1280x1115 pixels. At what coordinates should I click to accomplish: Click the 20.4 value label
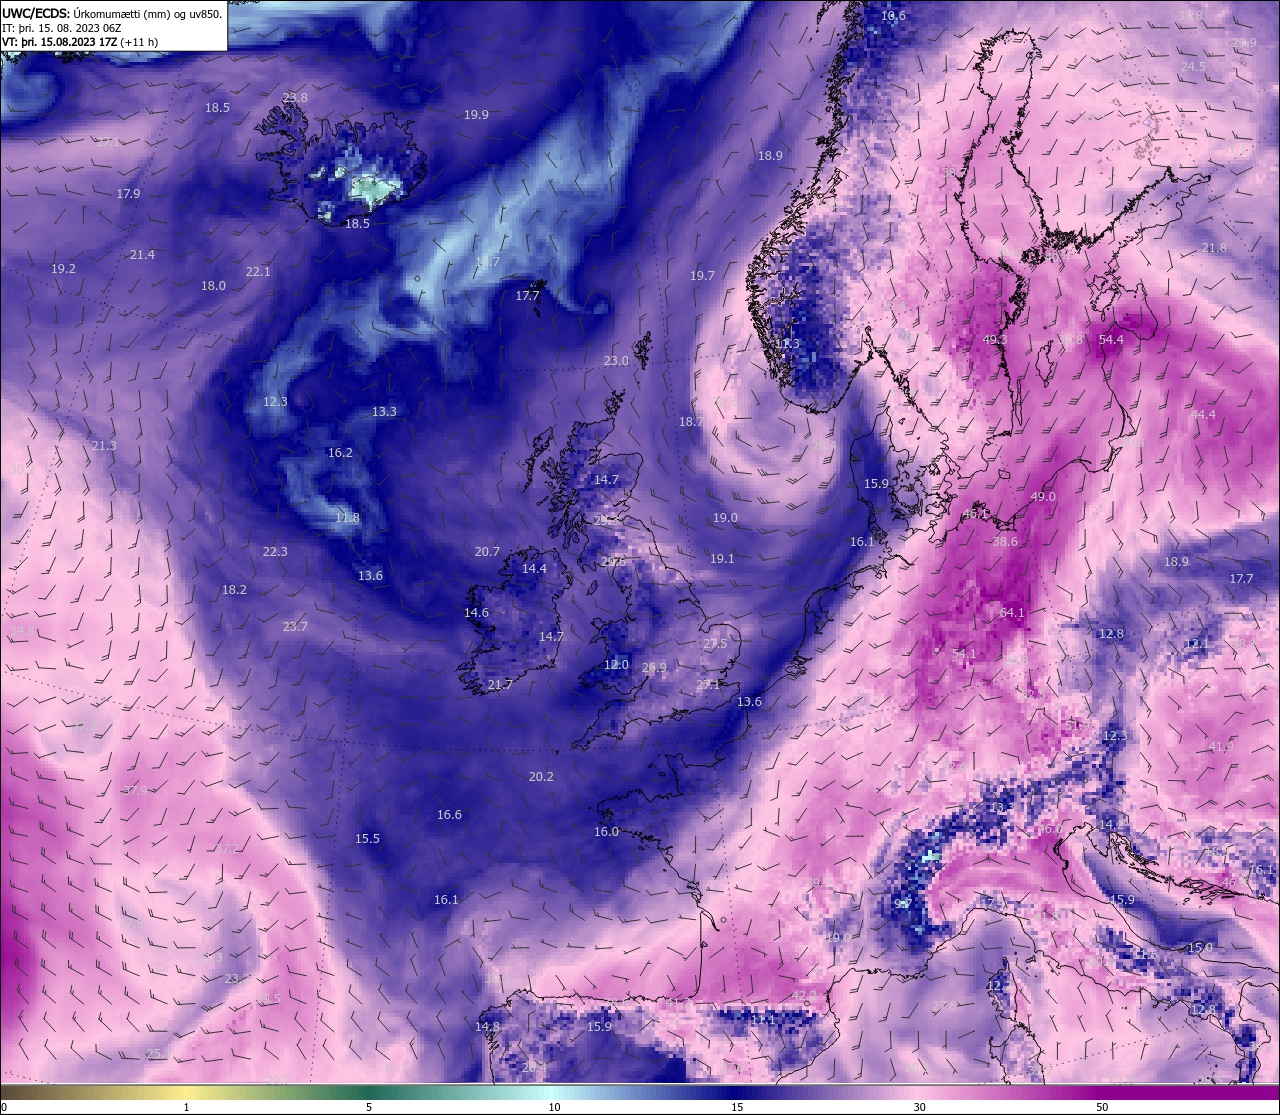pyautogui.click(x=534, y=1068)
